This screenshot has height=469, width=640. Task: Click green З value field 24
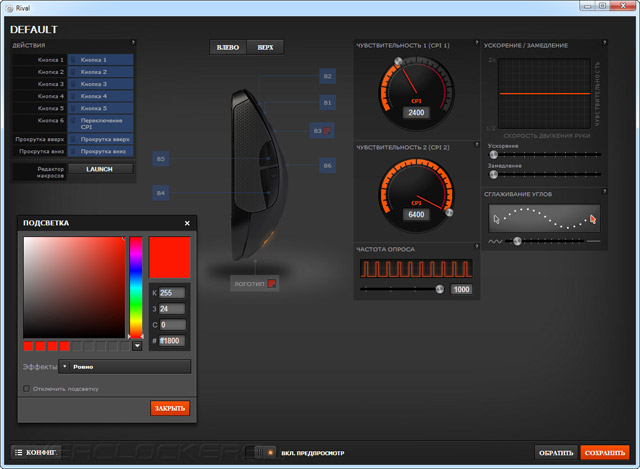[172, 309]
